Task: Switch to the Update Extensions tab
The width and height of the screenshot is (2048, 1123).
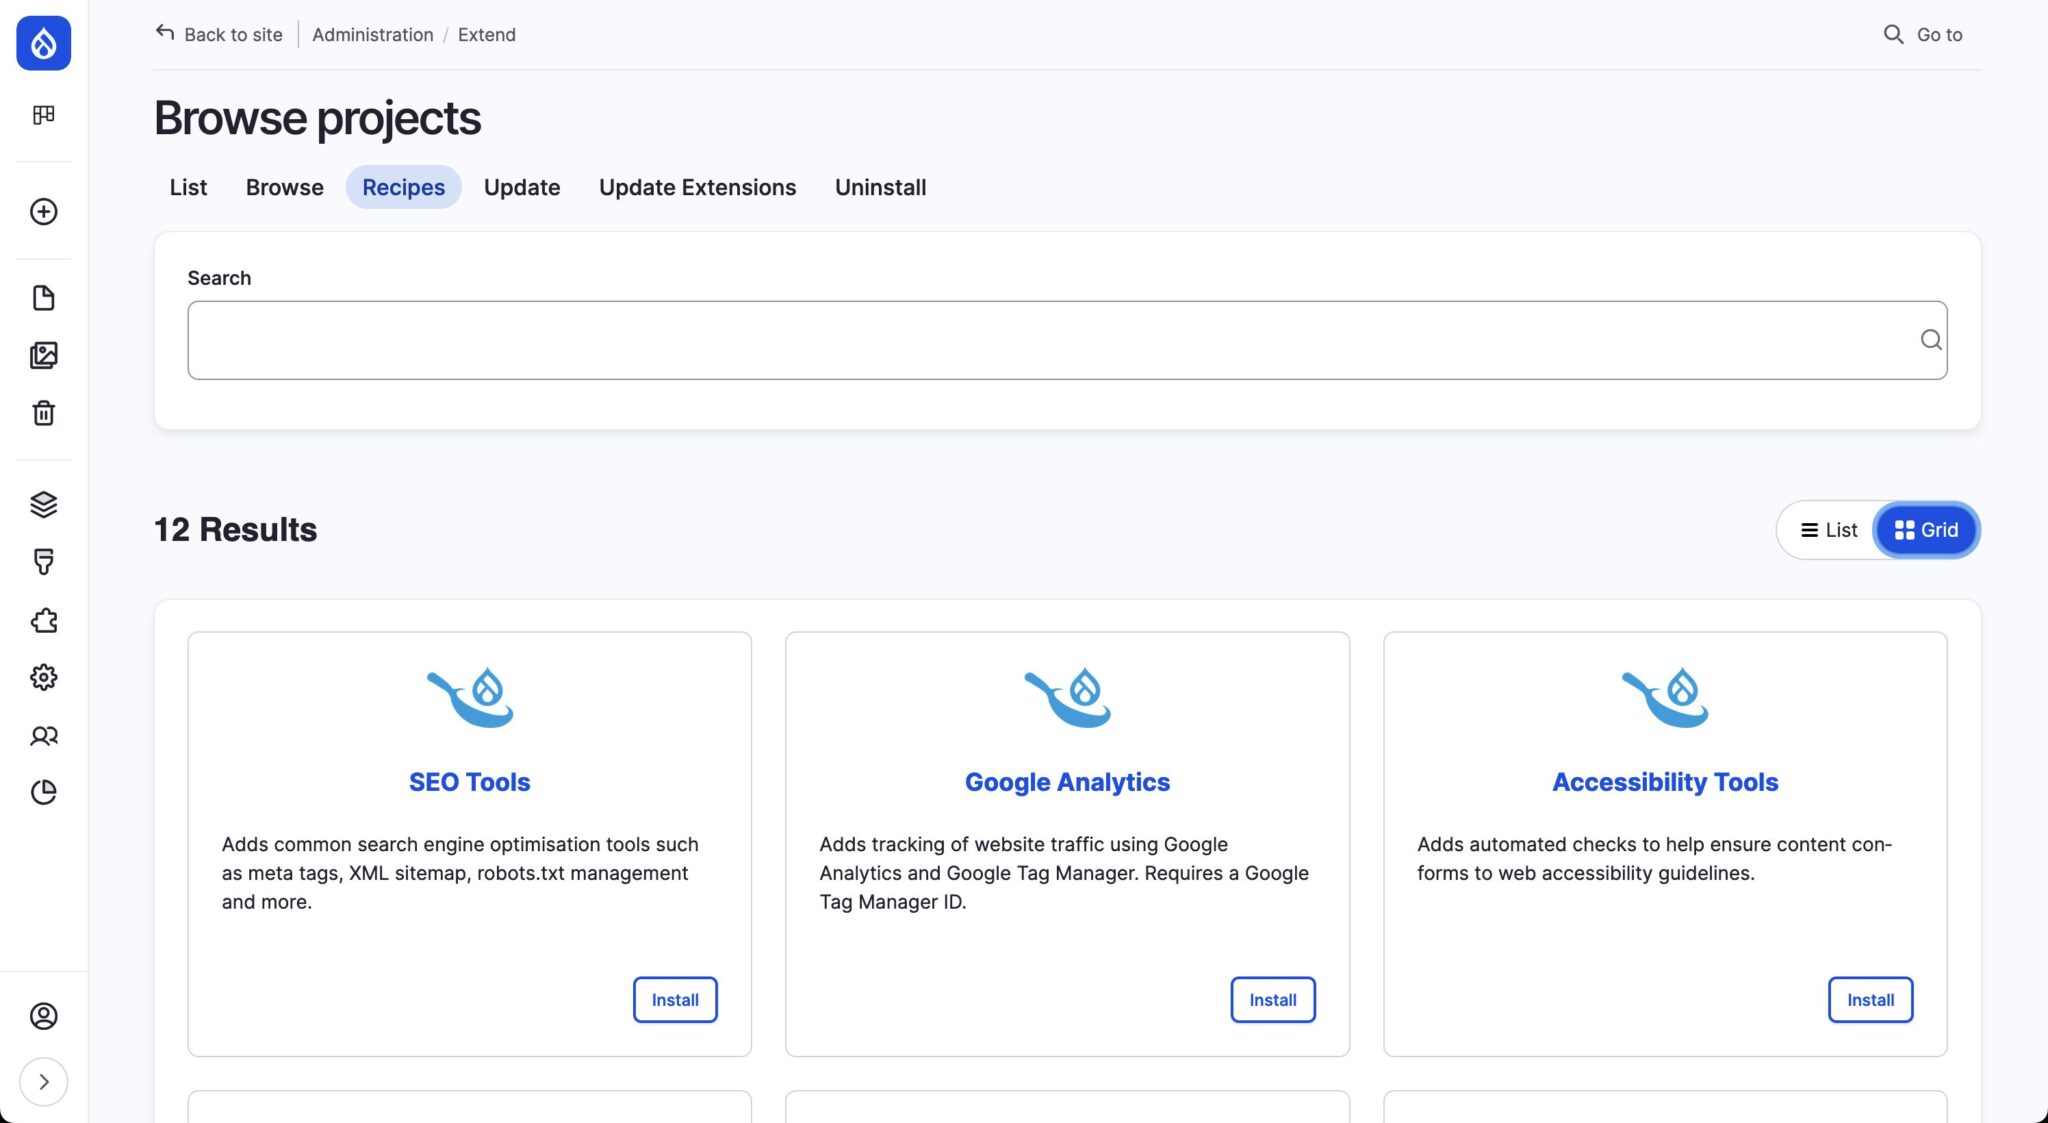Action: tap(697, 187)
